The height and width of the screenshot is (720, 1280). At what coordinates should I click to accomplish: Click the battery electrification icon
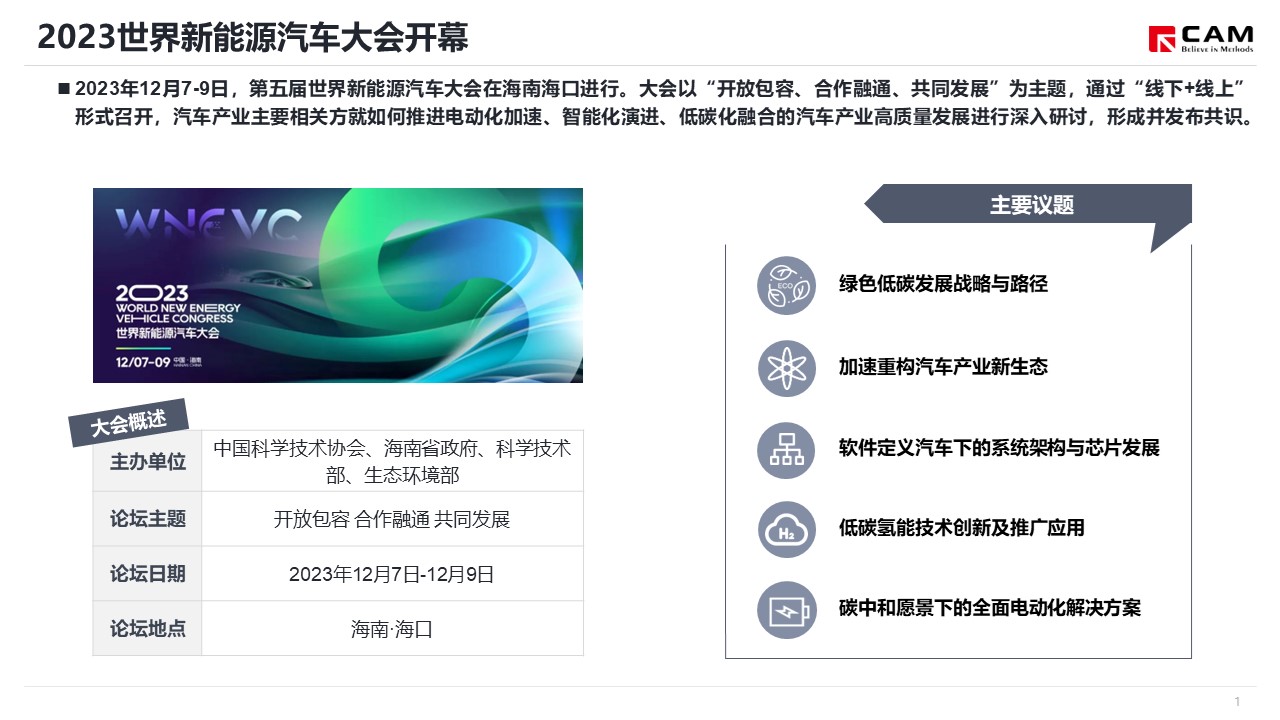pos(786,609)
